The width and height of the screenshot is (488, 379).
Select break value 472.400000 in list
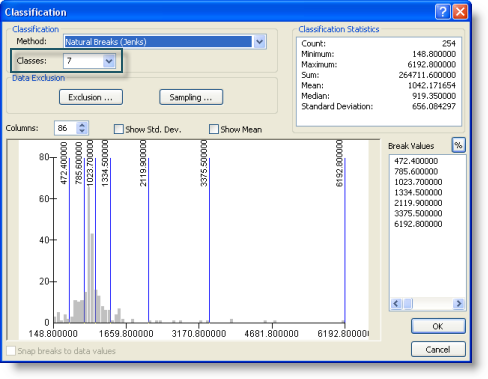[416, 161]
